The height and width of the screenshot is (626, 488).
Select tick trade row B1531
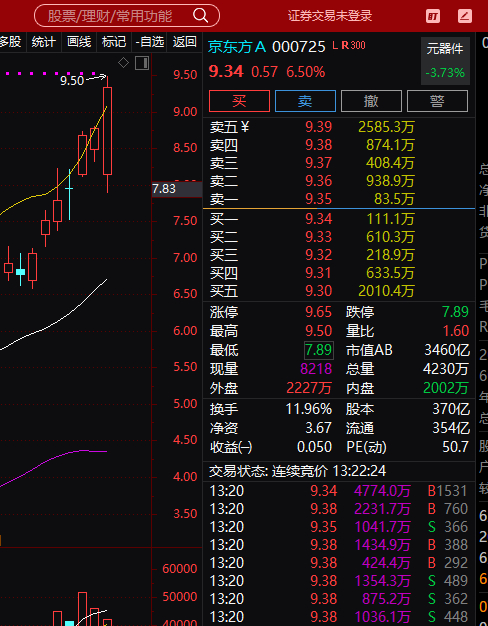(x=339, y=491)
